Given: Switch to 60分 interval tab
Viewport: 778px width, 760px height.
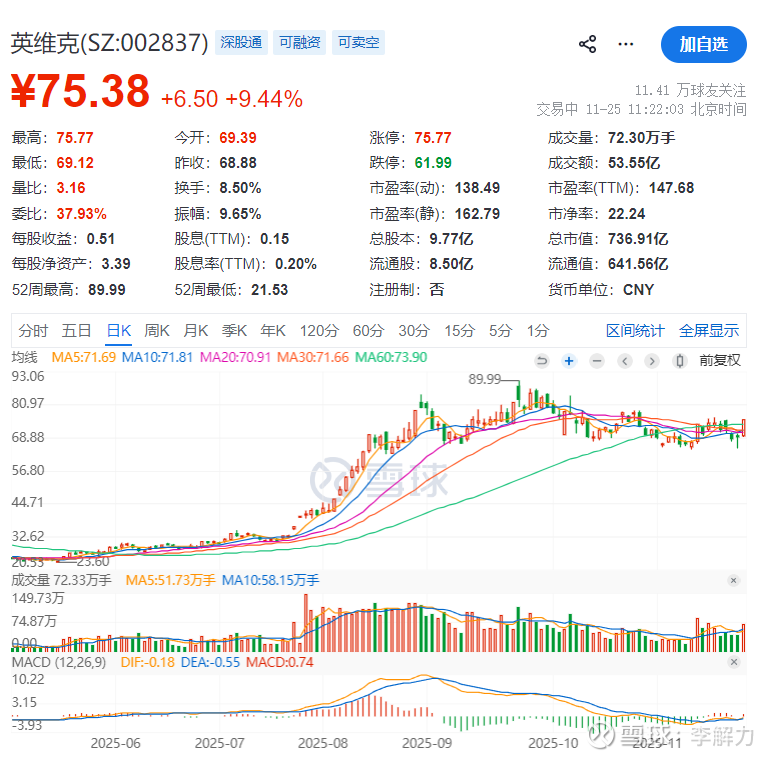Looking at the screenshot, I should pos(368,330).
